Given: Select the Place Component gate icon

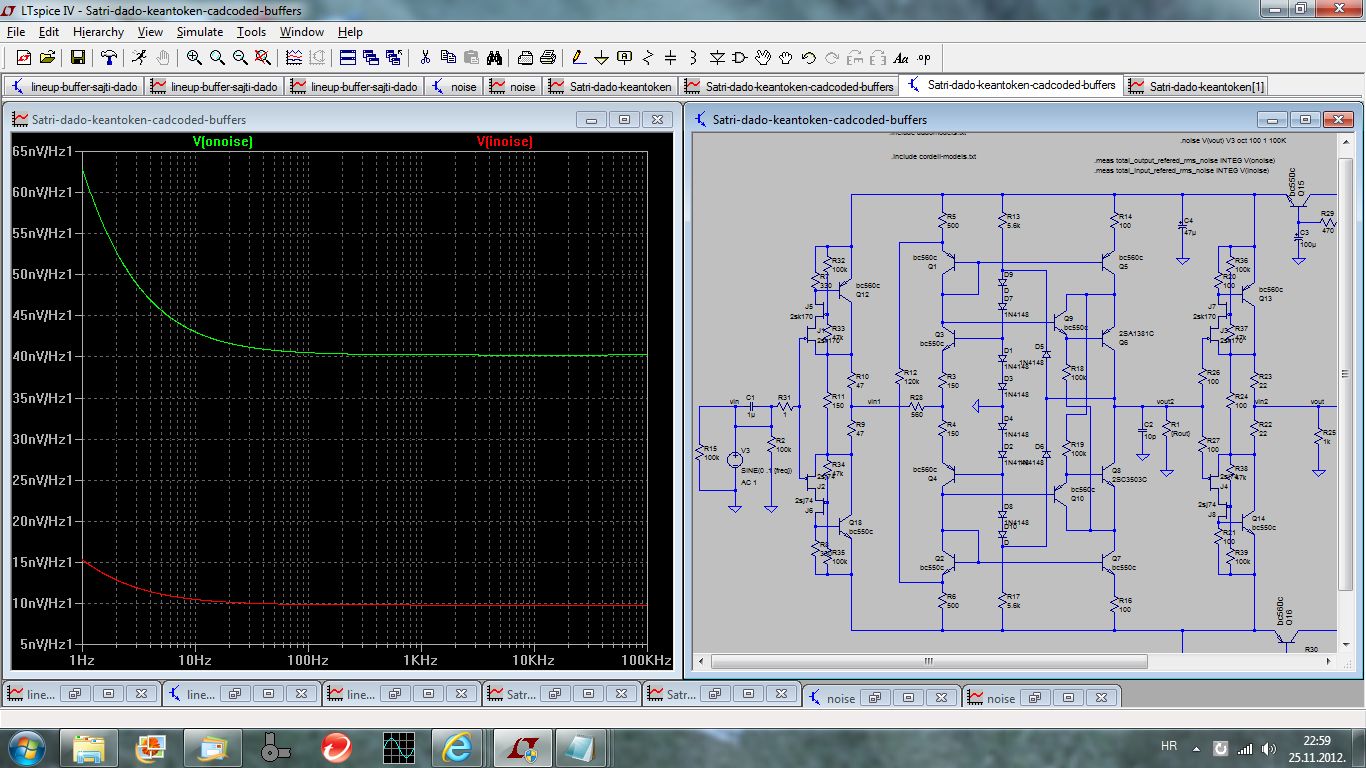Looking at the screenshot, I should point(740,57).
